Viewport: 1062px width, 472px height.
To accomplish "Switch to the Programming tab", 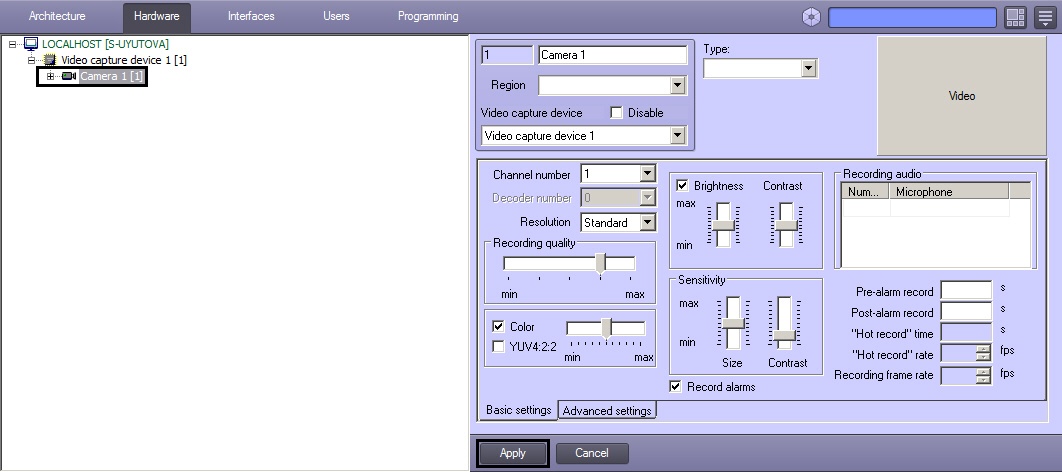I will coord(428,16).
